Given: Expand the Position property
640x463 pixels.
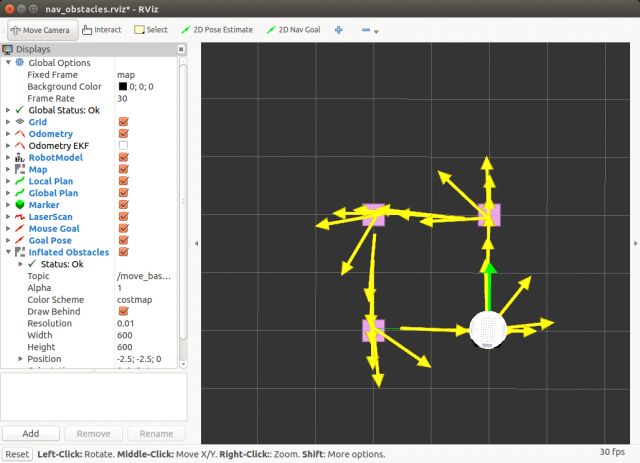Looking at the screenshot, I should coord(20,359).
